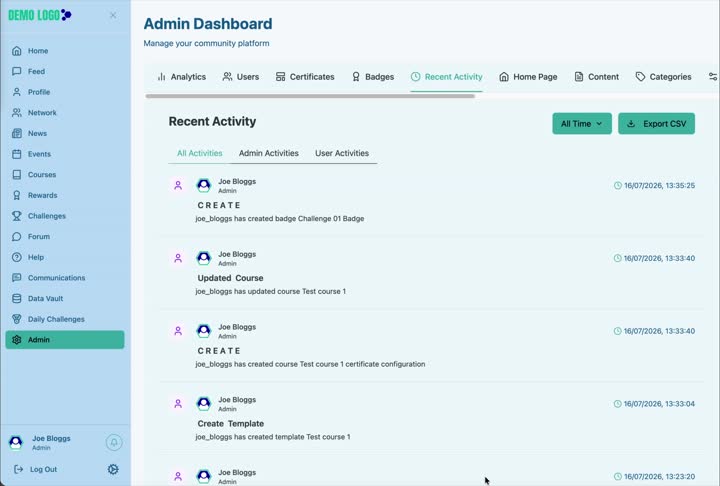This screenshot has height=486, width=720.
Task: Open settings gear beside Log Out
Action: (x=113, y=469)
